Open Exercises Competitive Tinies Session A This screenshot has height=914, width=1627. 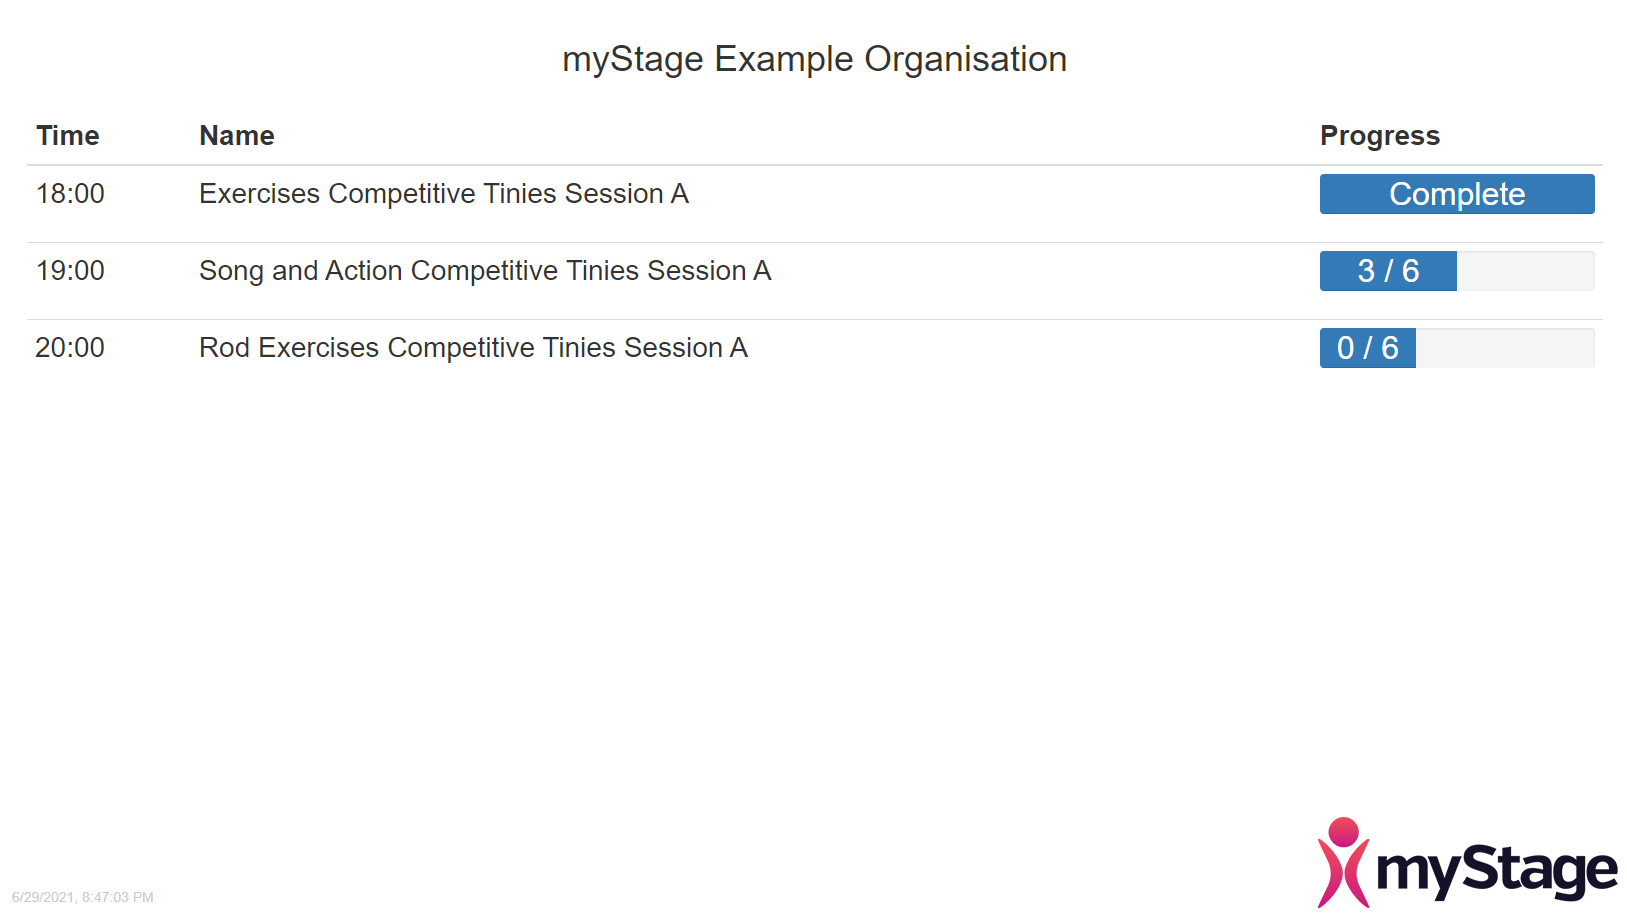444,194
